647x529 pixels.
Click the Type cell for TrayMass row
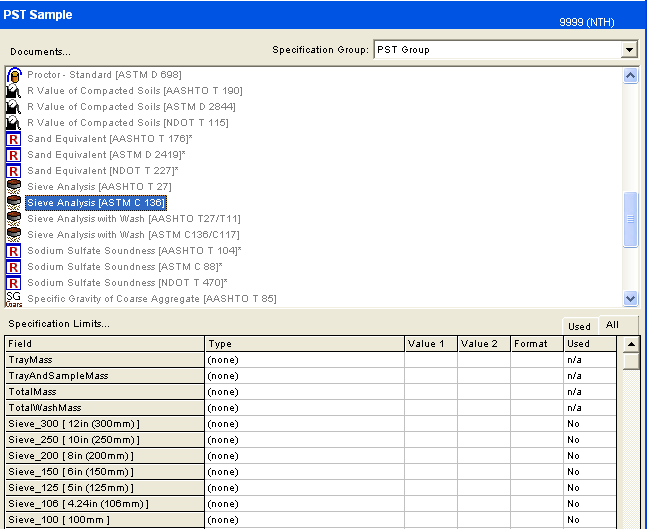(x=304, y=360)
